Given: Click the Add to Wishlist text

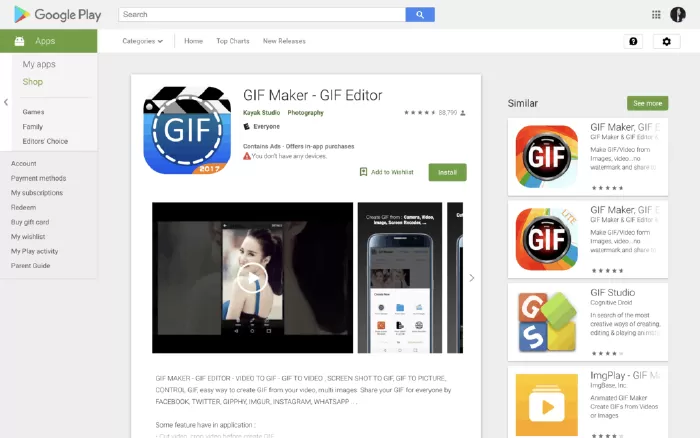Looking at the screenshot, I should pos(392,172).
